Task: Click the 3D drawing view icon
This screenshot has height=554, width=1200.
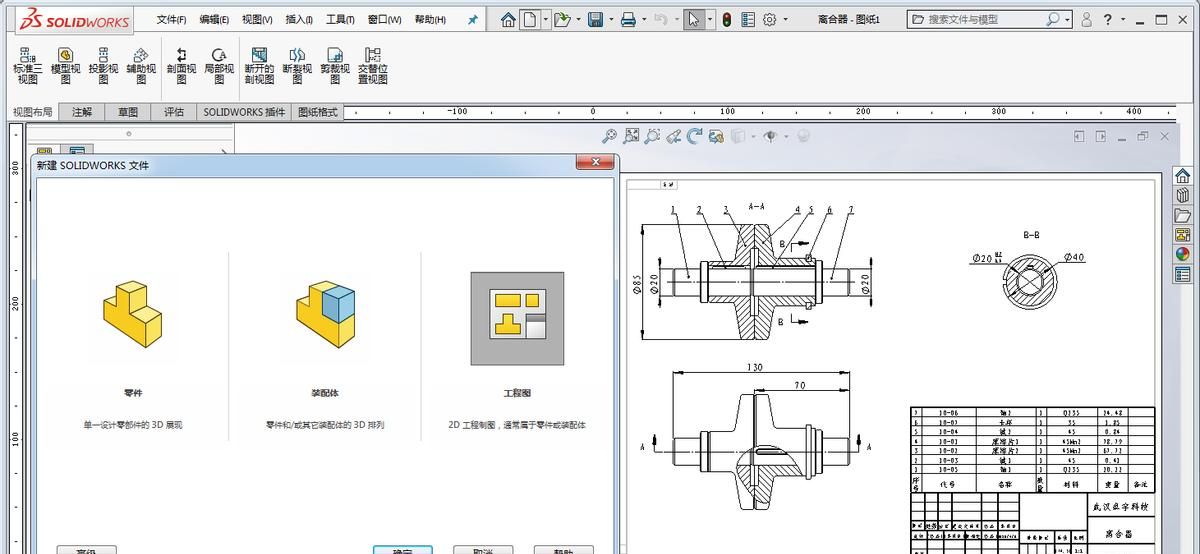Action: coord(716,136)
